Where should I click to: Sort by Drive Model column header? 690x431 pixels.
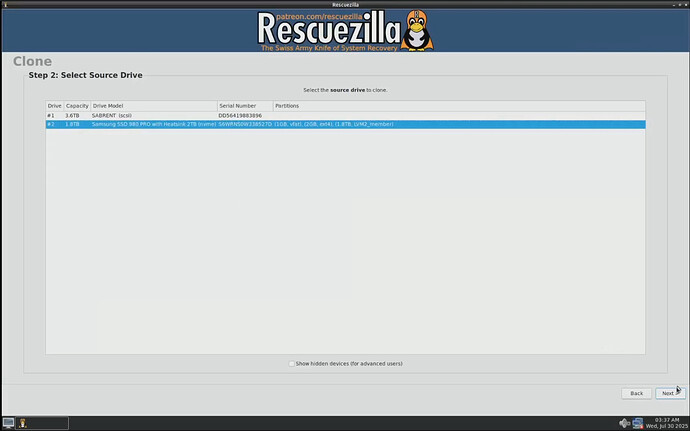154,106
